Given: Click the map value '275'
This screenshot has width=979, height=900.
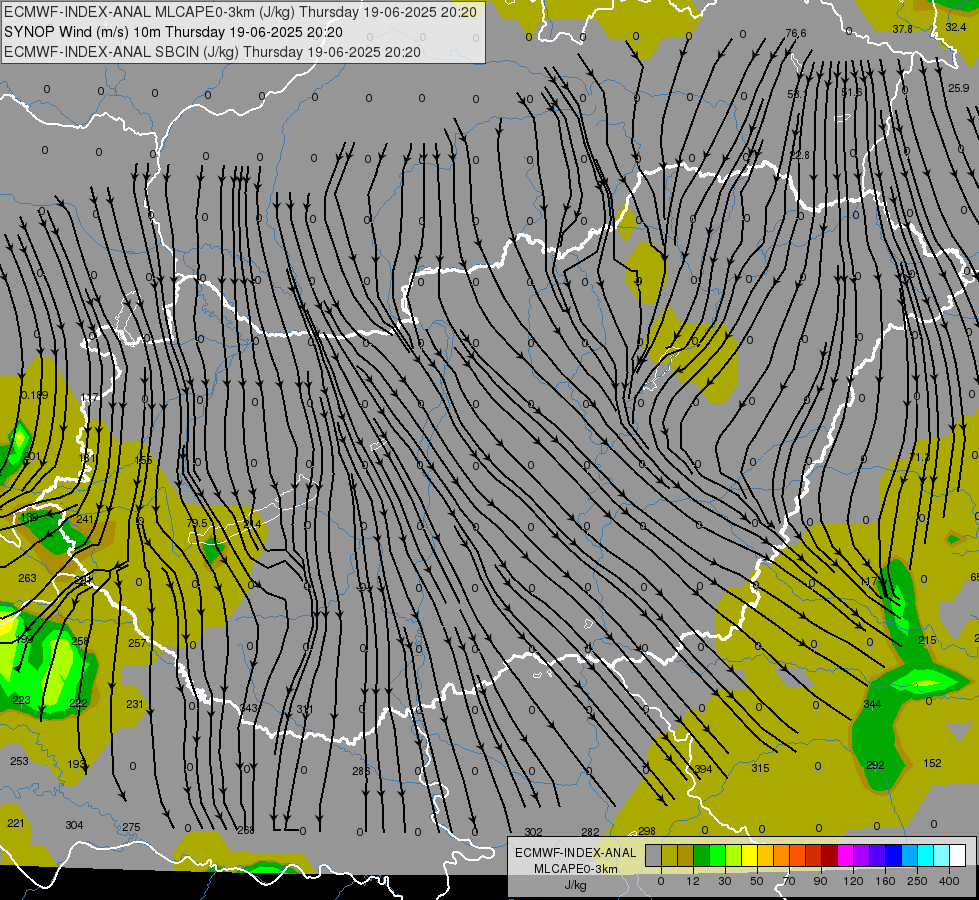Looking at the screenshot, I should click(131, 827).
